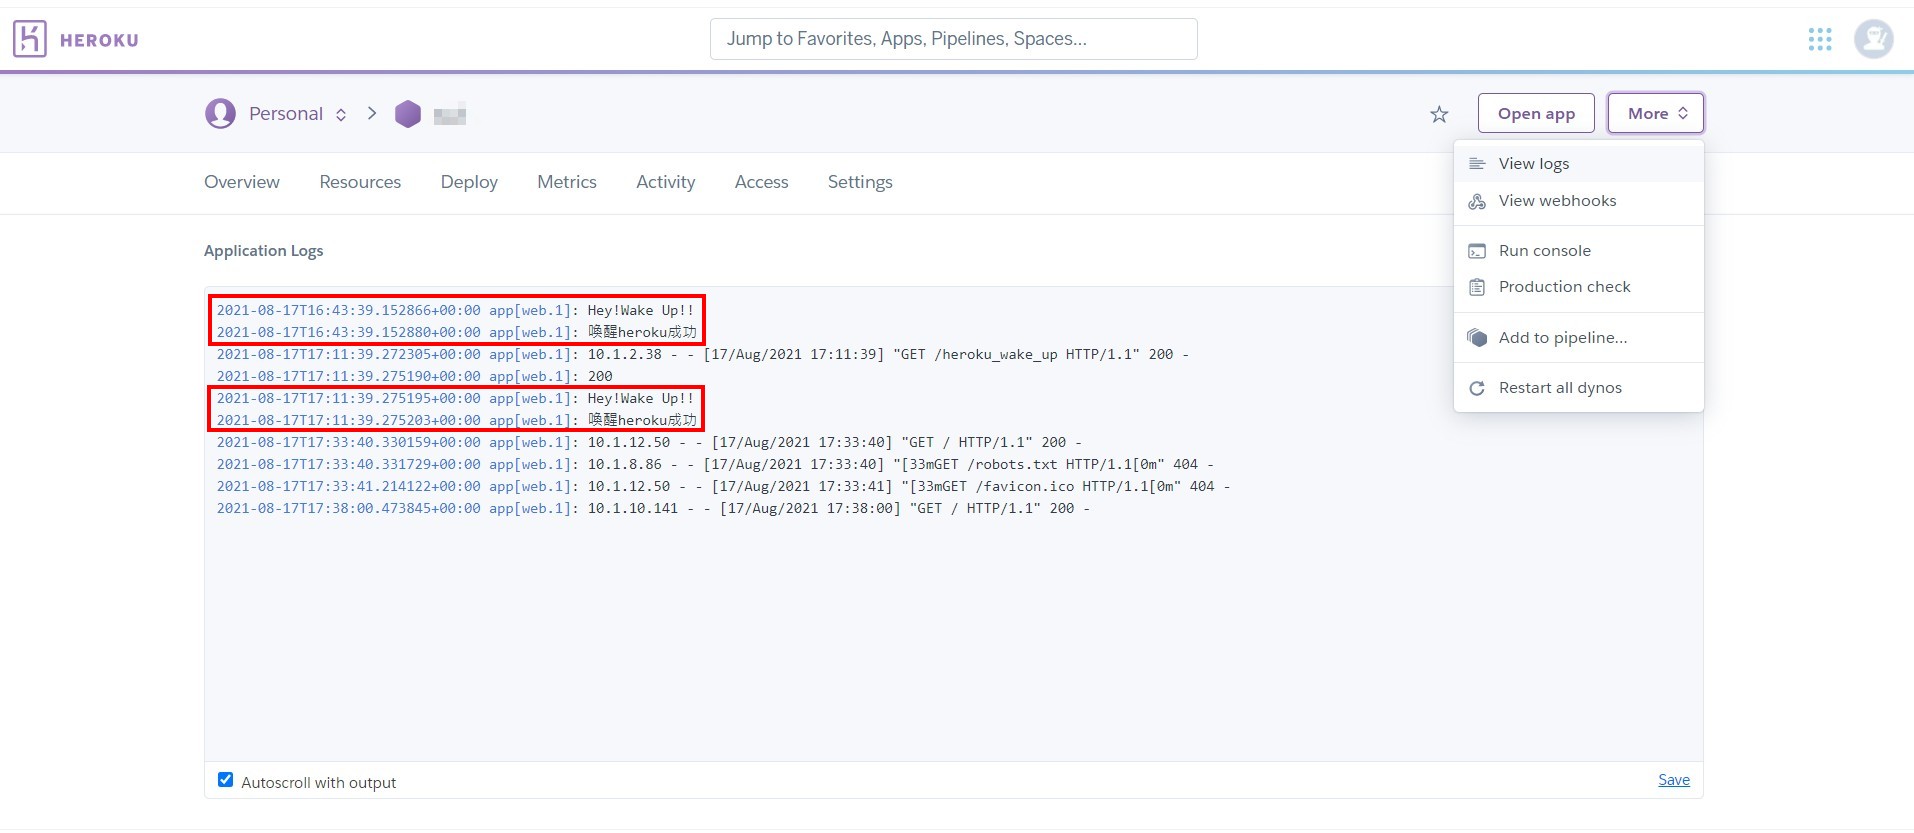The width and height of the screenshot is (1914, 833).
Task: Click the Personal account avatar icon
Action: (220, 113)
